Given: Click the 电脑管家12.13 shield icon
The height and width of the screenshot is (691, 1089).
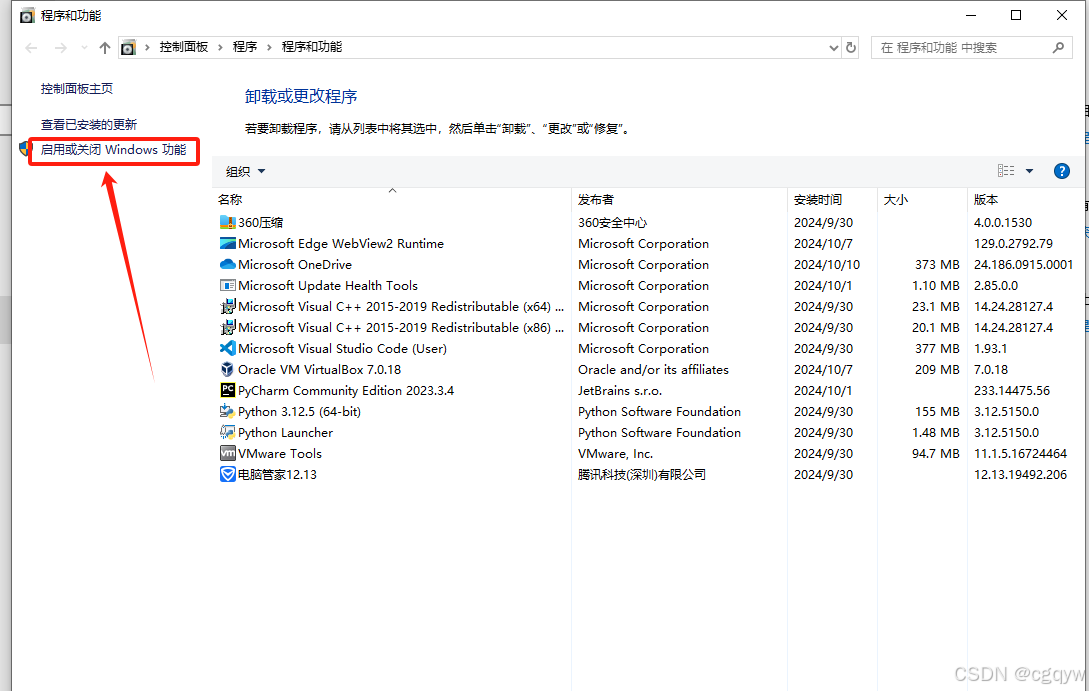Looking at the screenshot, I should pos(227,474).
